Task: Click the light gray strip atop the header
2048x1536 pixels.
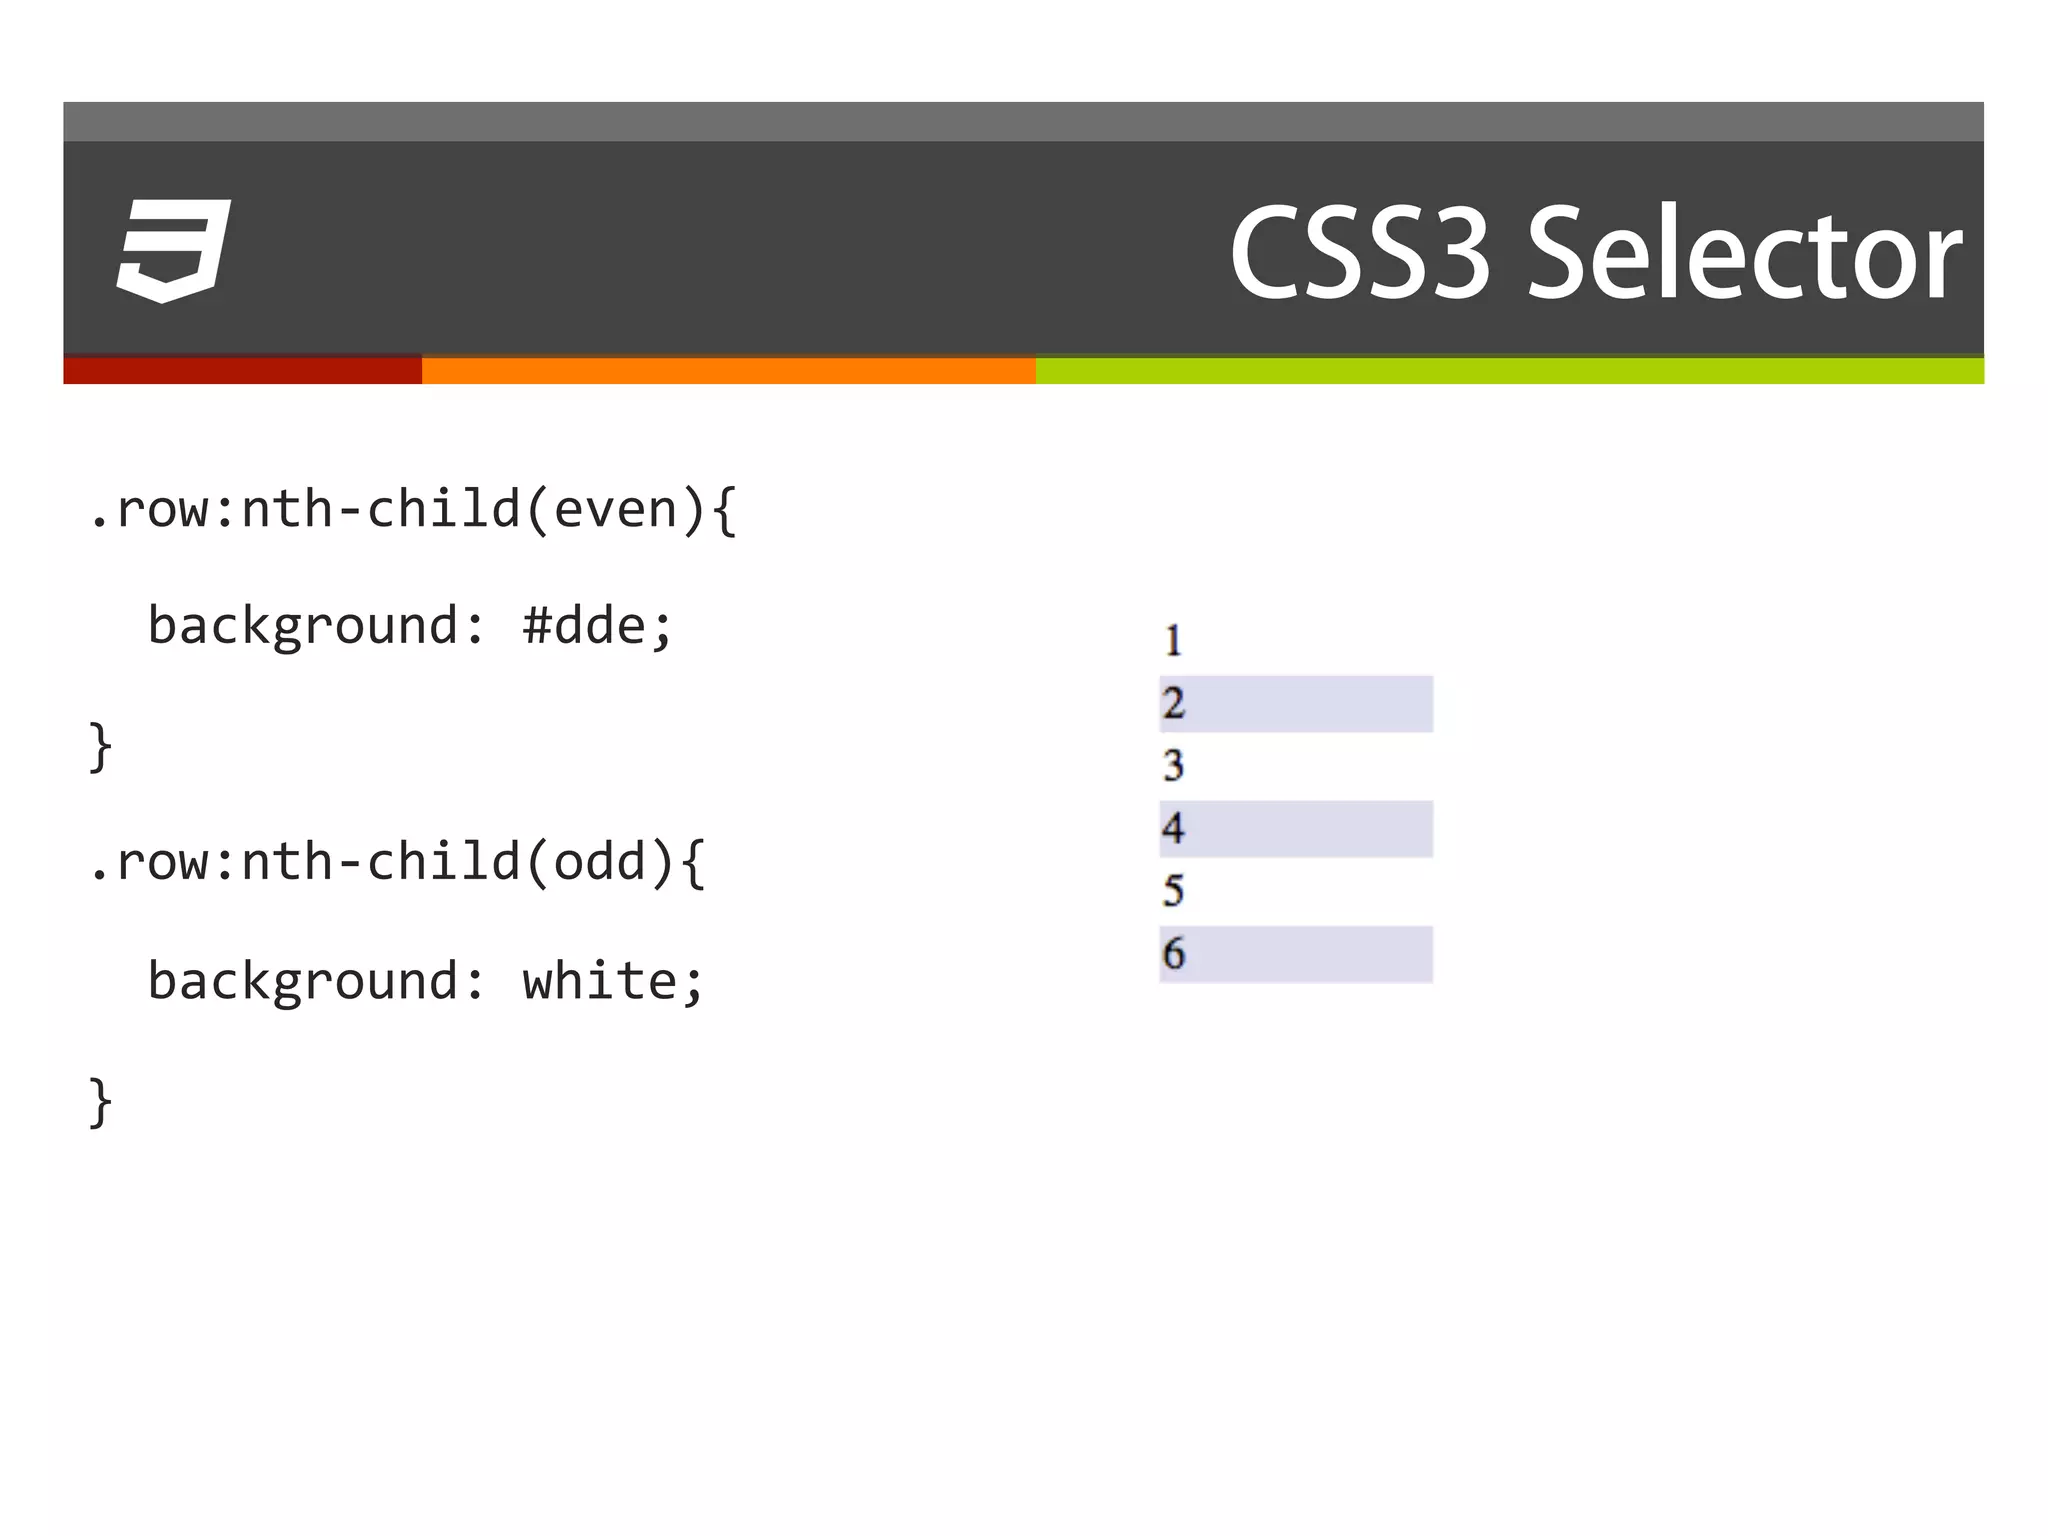Action: point(1023,121)
